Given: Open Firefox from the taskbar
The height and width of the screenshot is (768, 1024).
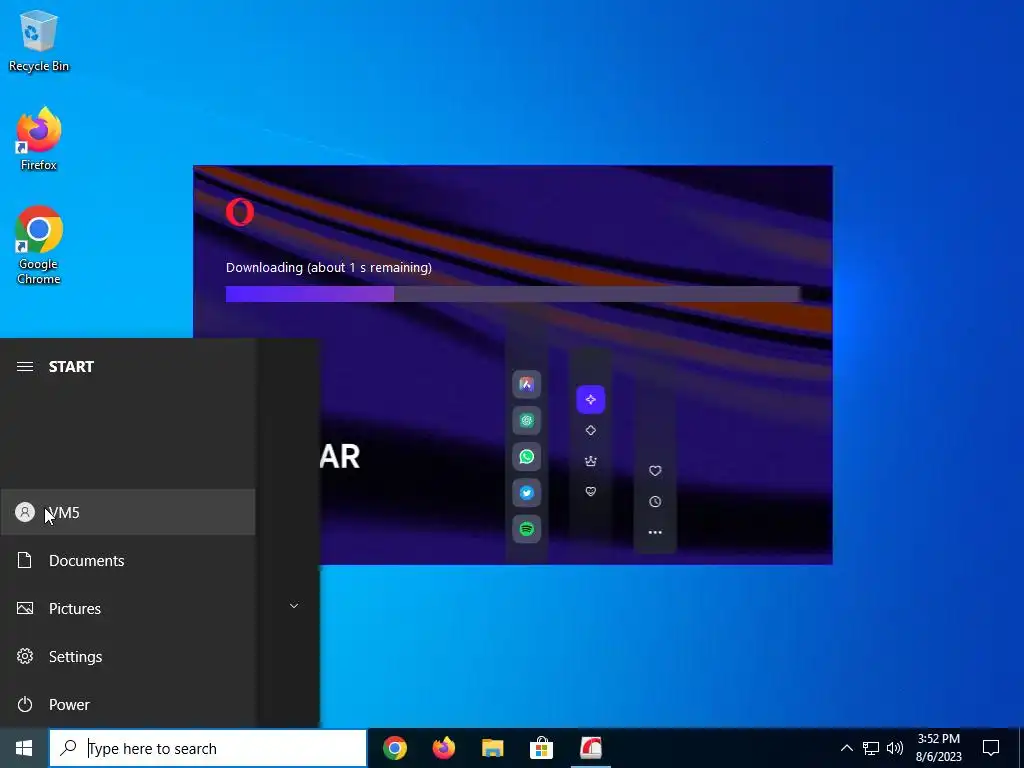Looking at the screenshot, I should [x=444, y=748].
